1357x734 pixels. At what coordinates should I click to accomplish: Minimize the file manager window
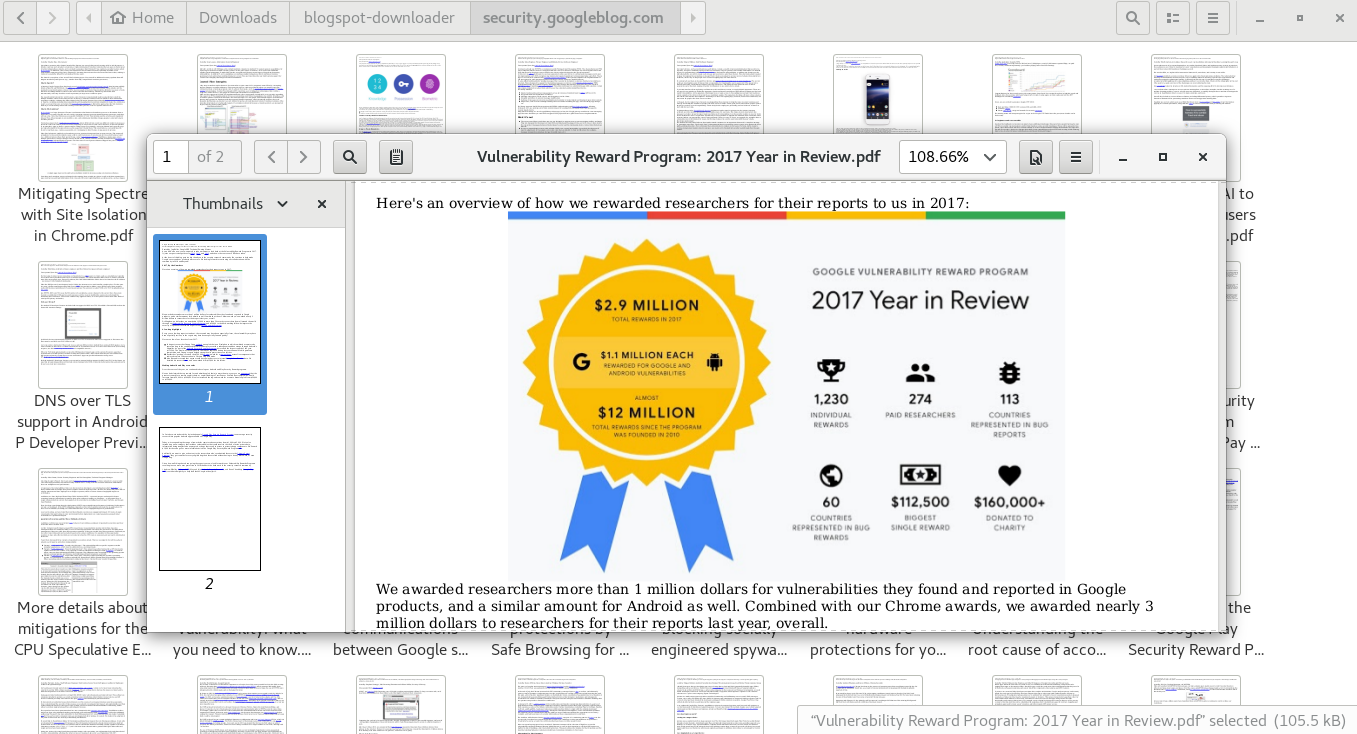1260,18
